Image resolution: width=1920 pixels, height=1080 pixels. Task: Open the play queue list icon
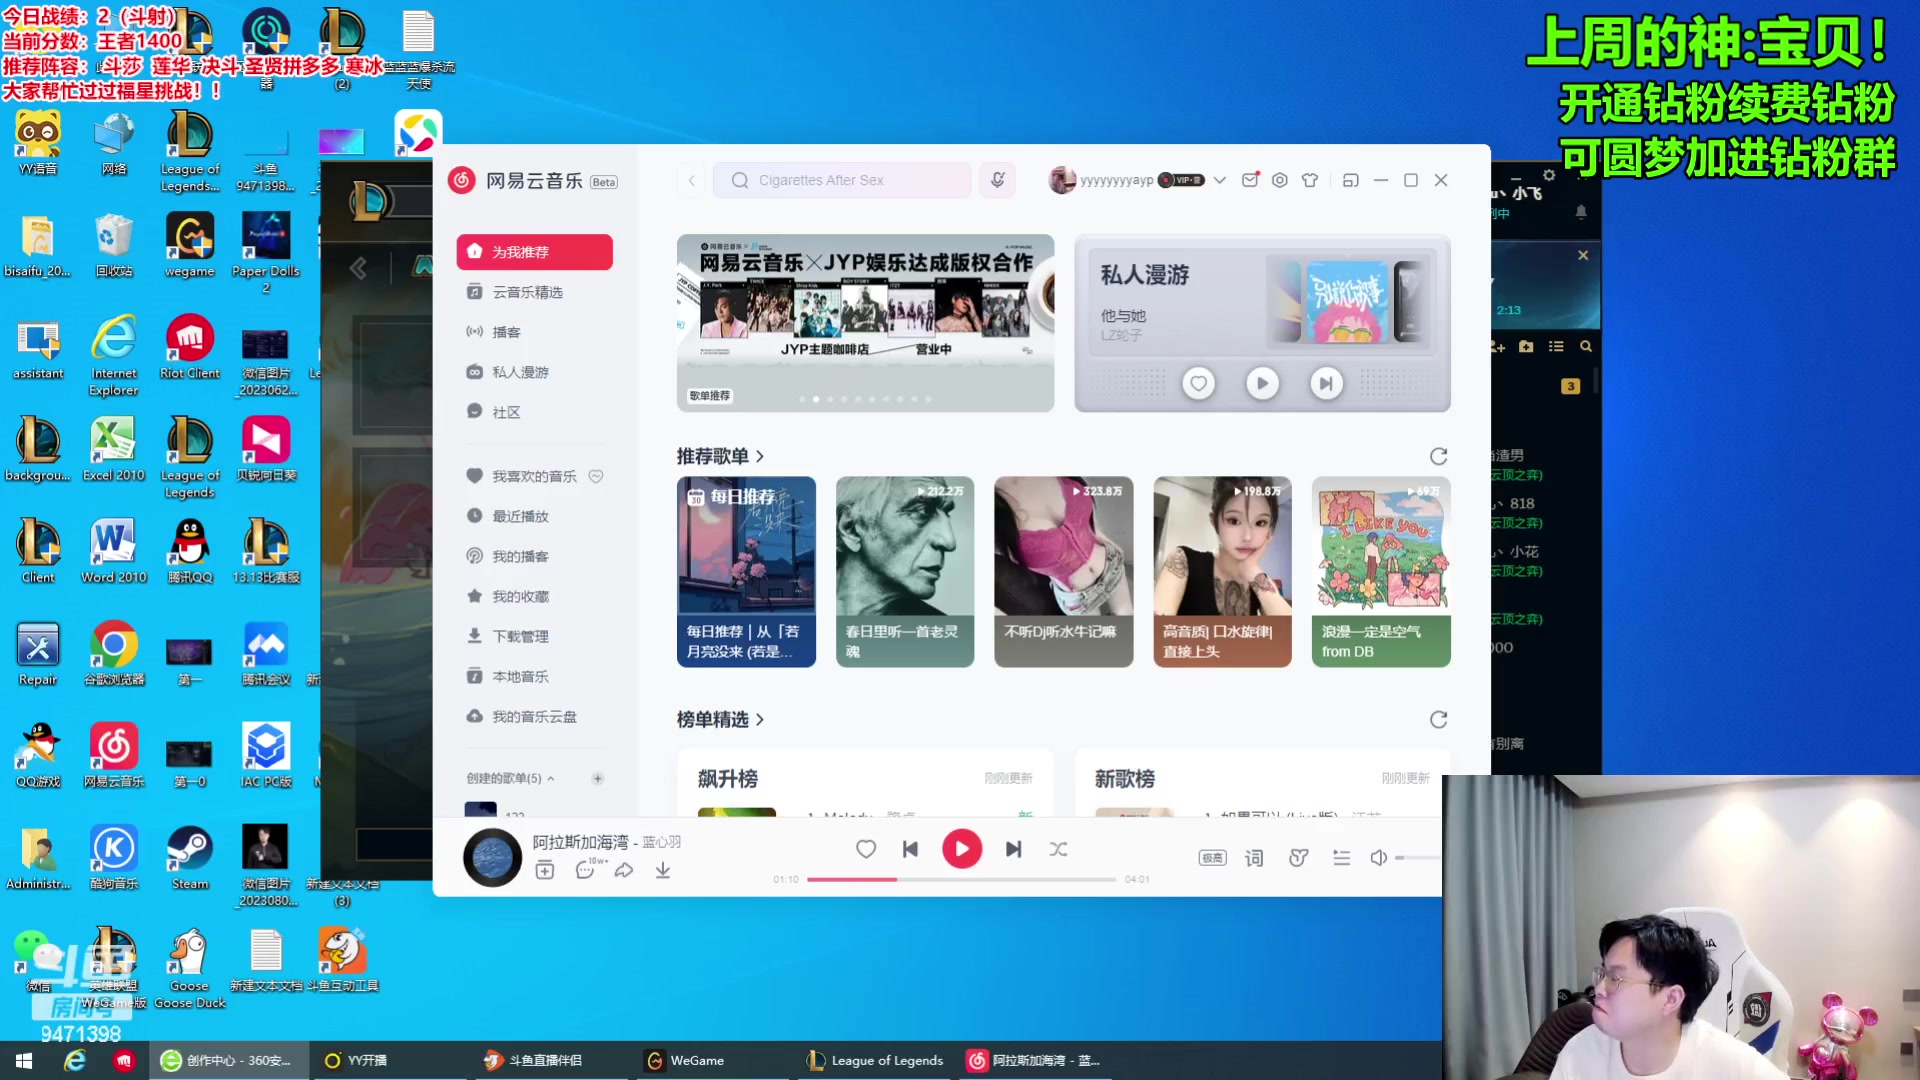[1341, 857]
